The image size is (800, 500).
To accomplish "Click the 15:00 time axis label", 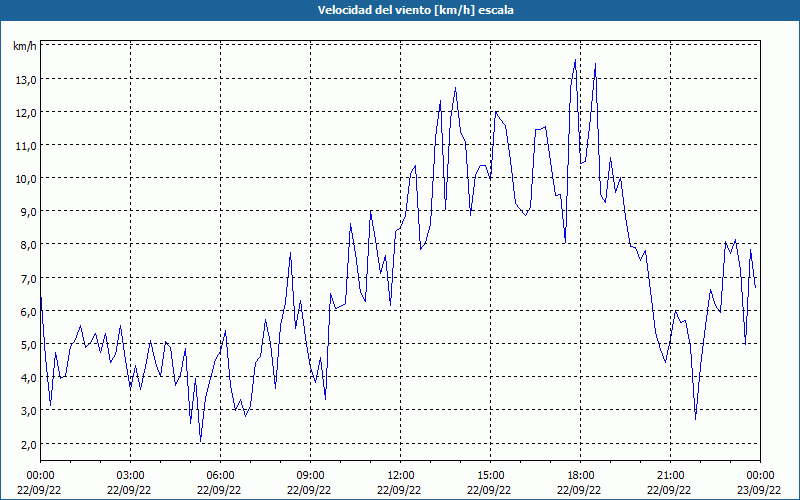I will click(490, 476).
